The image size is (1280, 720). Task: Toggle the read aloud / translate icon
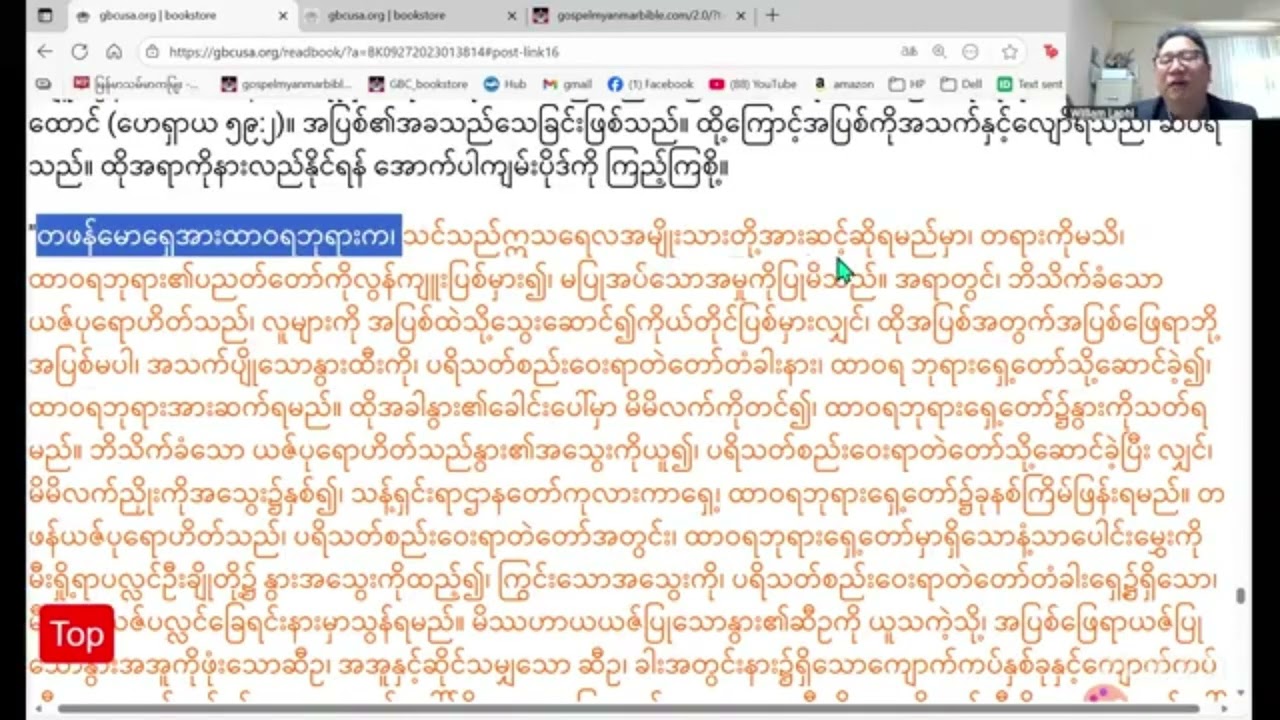point(909,51)
